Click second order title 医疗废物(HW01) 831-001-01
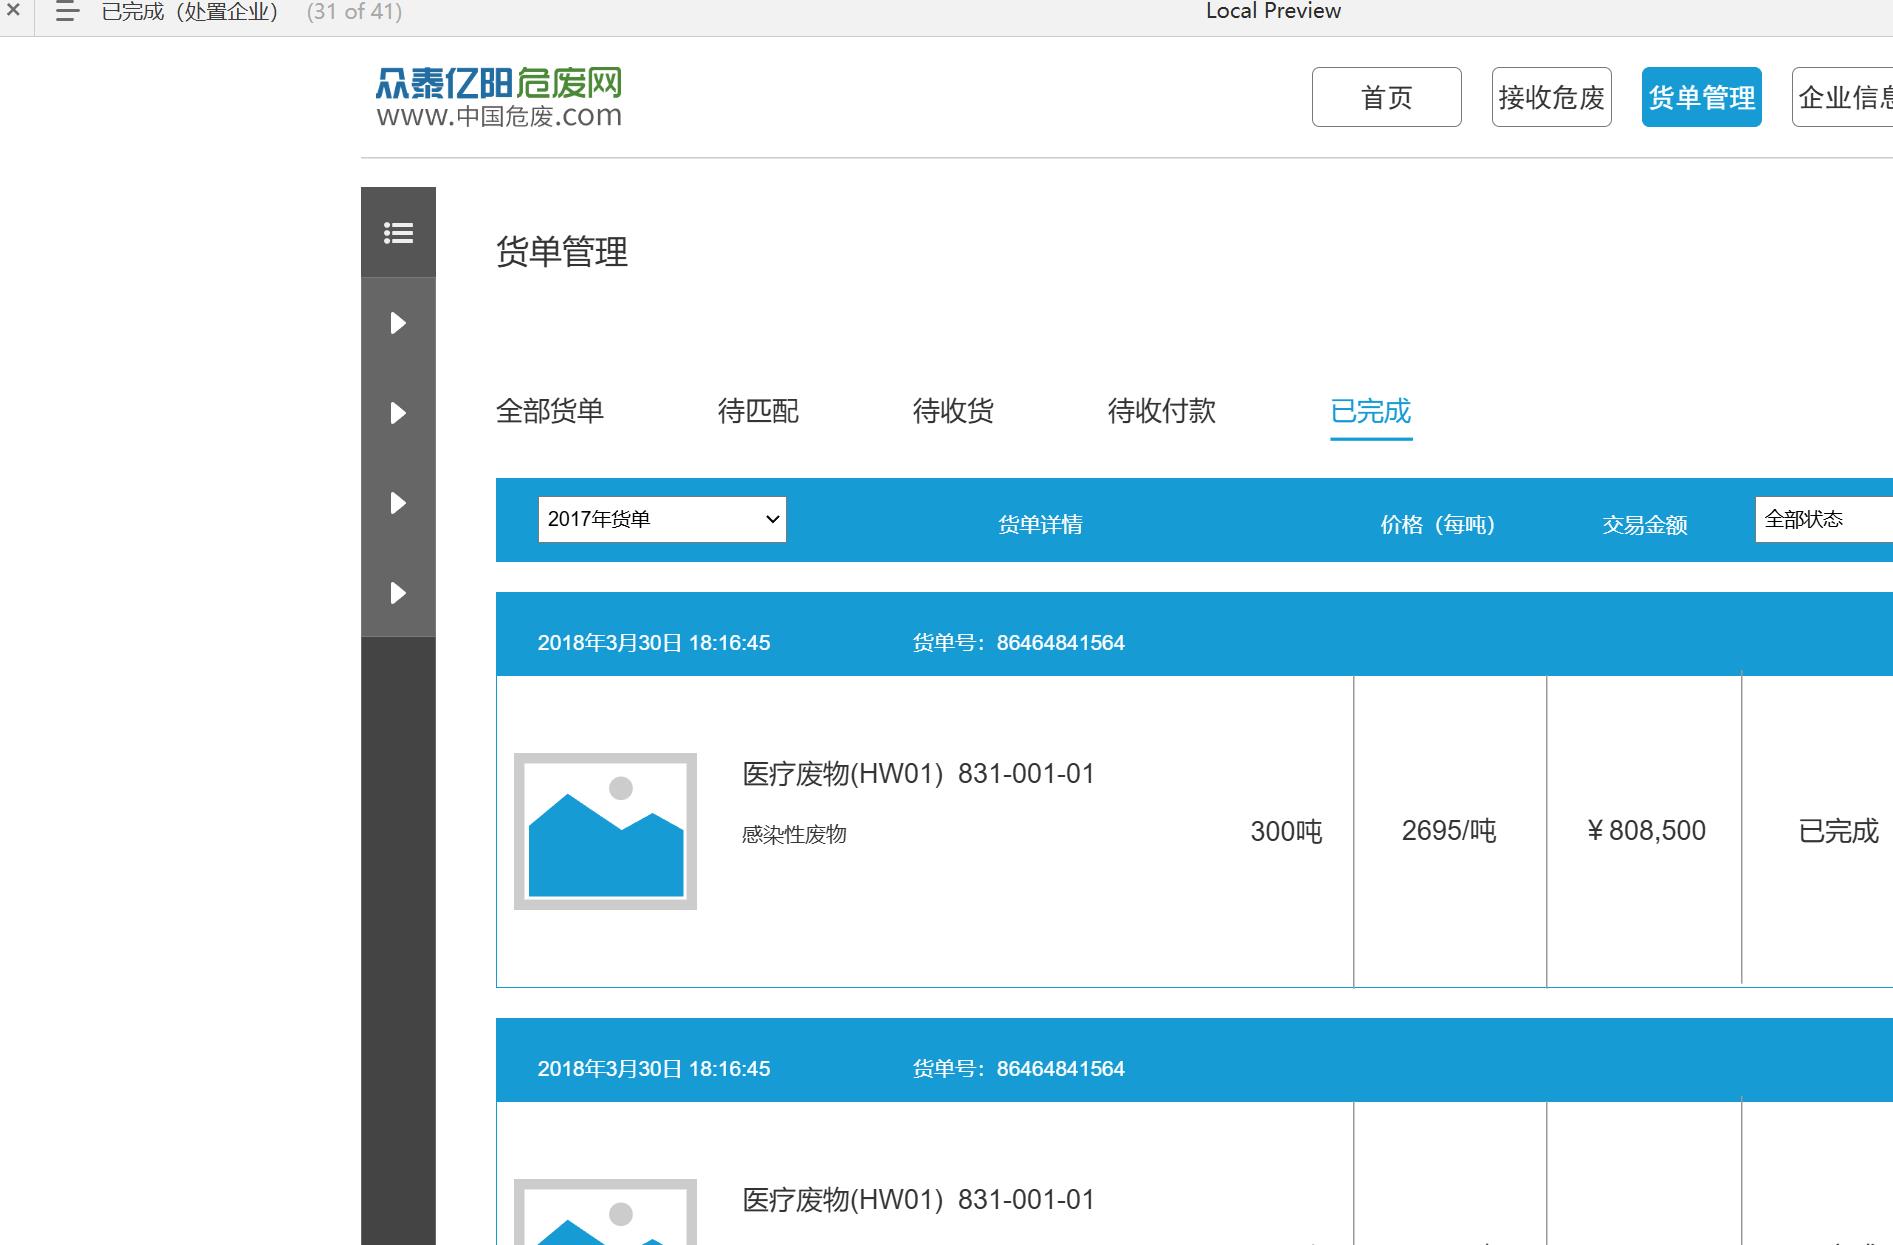 [918, 1200]
